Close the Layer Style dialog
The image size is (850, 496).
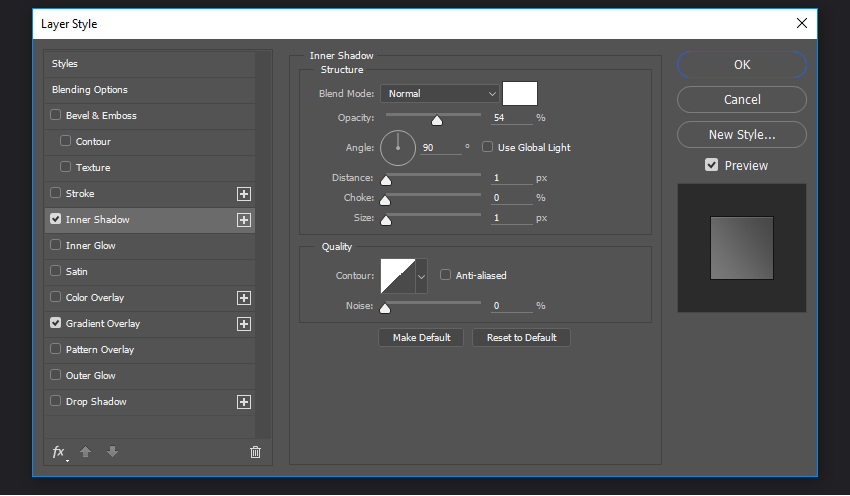point(802,23)
